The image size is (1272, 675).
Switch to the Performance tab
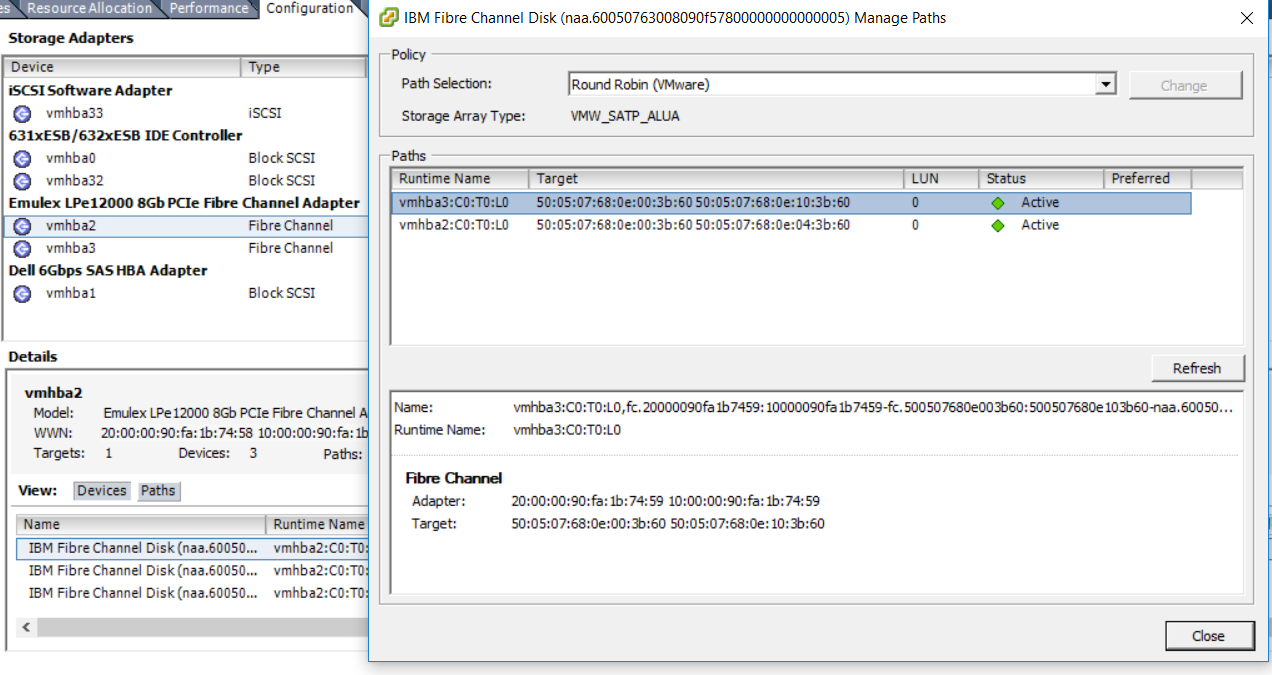pyautogui.click(x=209, y=8)
